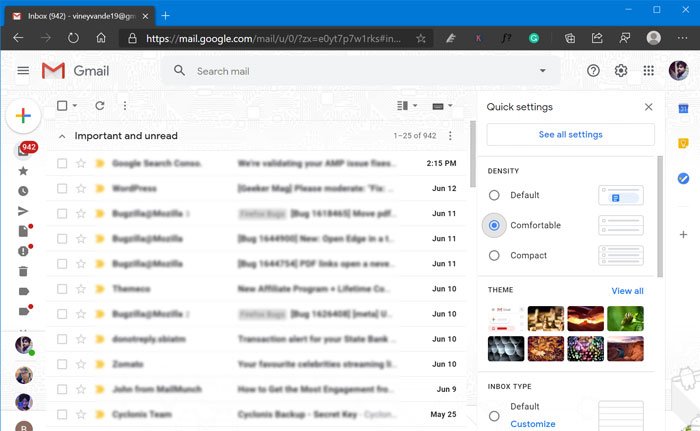The width and height of the screenshot is (700, 431).
Task: Open the search options dropdown arrow
Action: [542, 71]
